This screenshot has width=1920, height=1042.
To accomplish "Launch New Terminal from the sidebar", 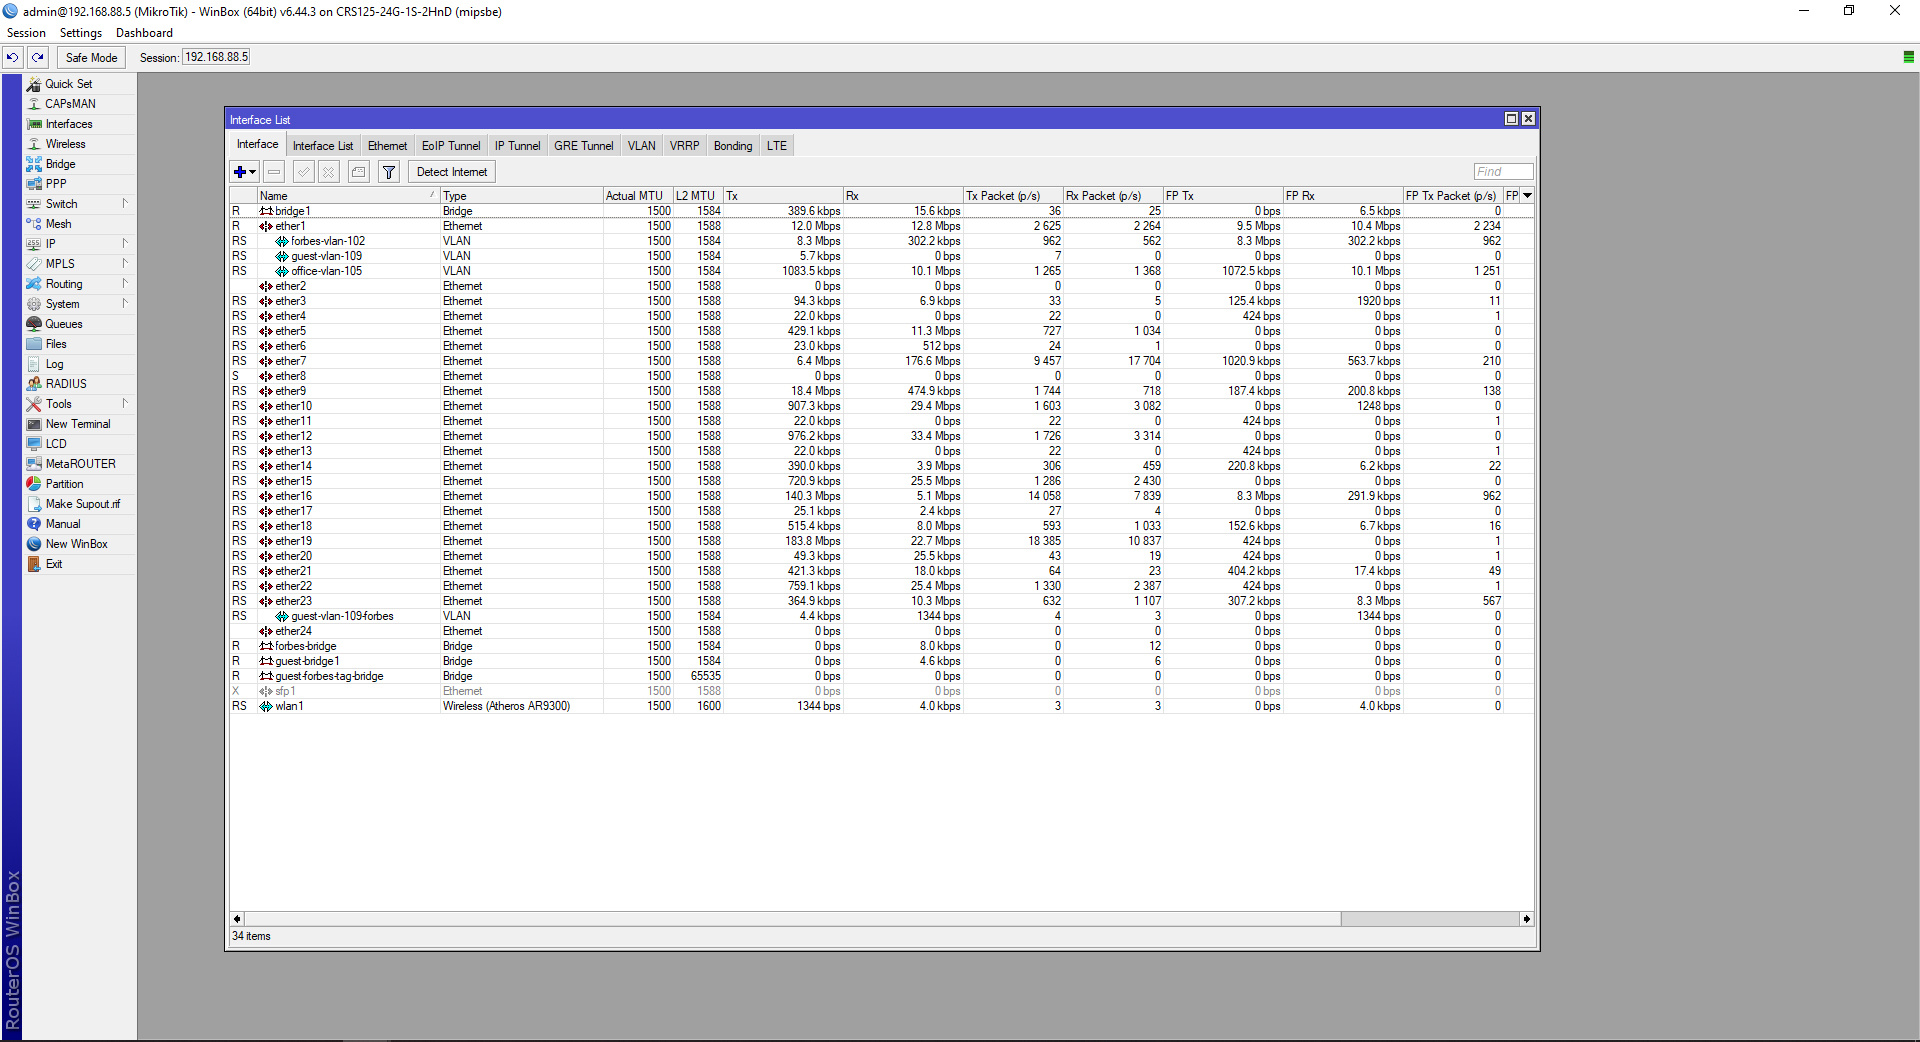I will pos(78,424).
